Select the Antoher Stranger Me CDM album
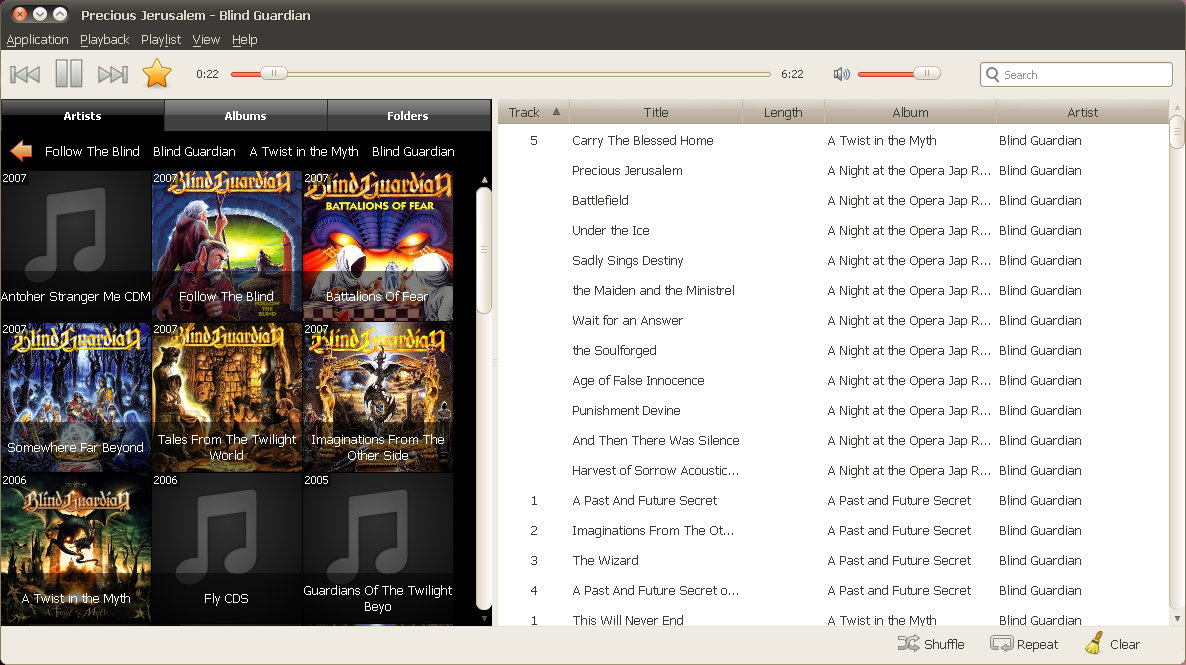This screenshot has height=665, width=1186. tap(76, 246)
